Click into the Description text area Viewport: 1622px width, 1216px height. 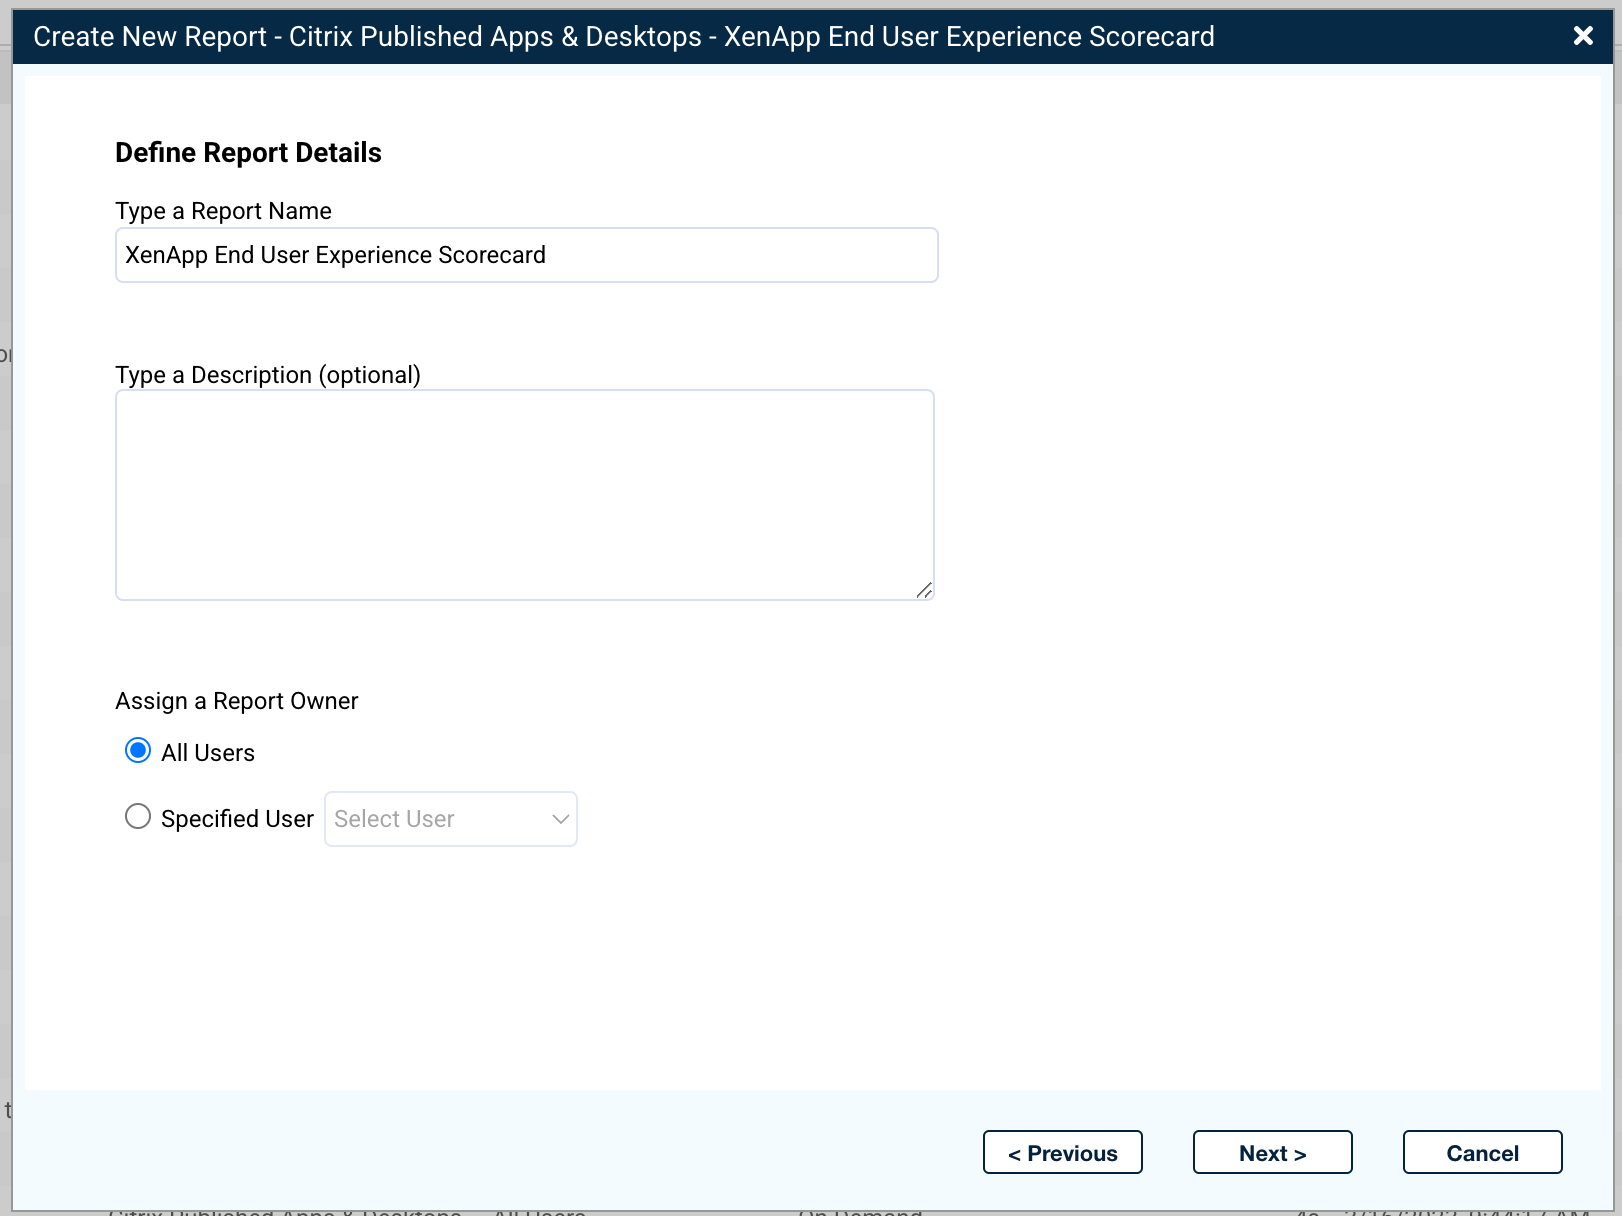tap(525, 495)
